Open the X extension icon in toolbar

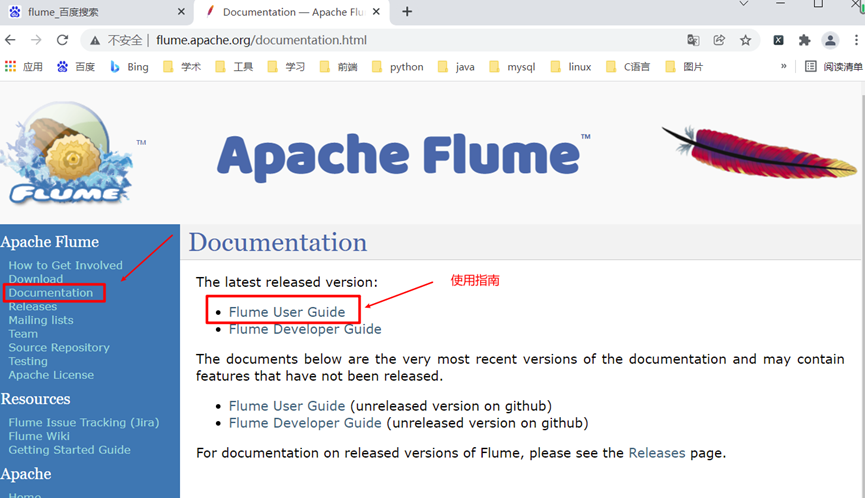[x=778, y=40]
